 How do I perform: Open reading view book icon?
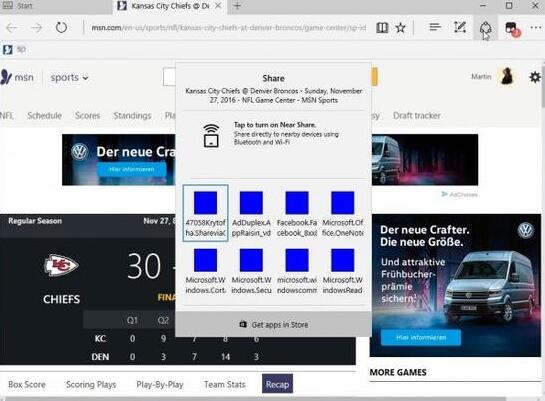pos(382,27)
